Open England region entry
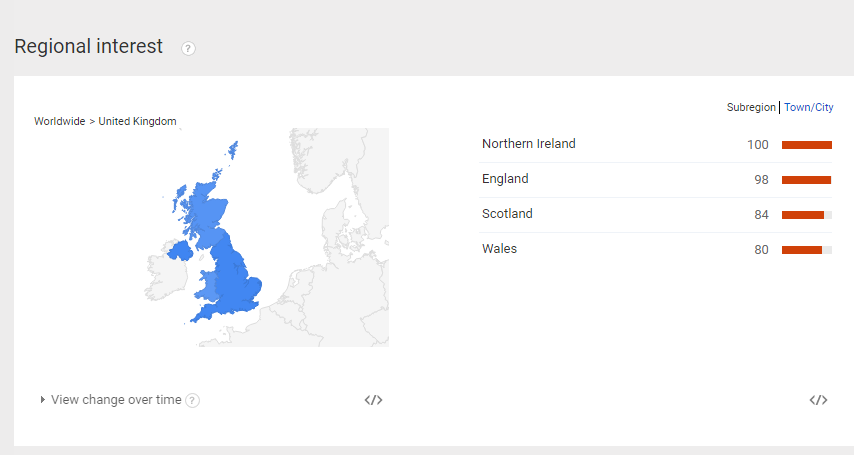Viewport: 854px width, 455px height. click(505, 179)
